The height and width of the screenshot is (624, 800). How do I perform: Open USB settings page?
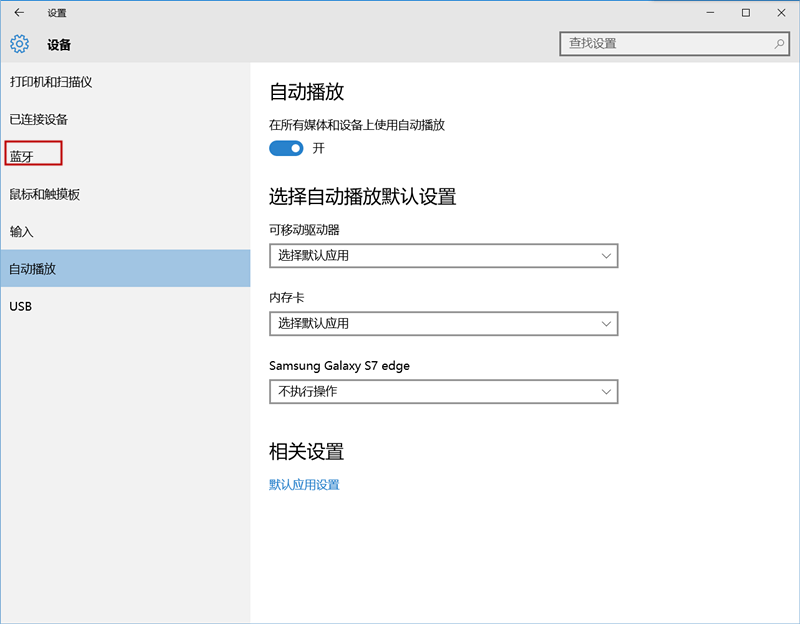(x=125, y=306)
